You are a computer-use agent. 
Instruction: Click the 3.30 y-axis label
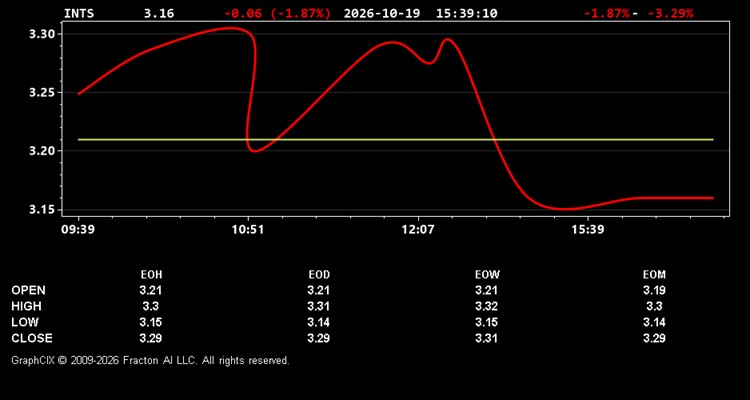click(x=44, y=34)
